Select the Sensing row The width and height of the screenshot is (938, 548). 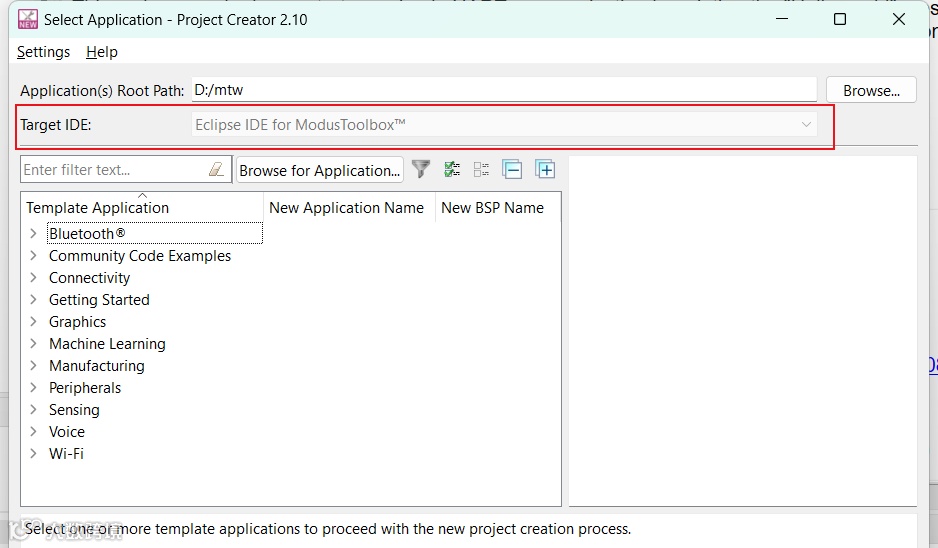pyautogui.click(x=74, y=410)
